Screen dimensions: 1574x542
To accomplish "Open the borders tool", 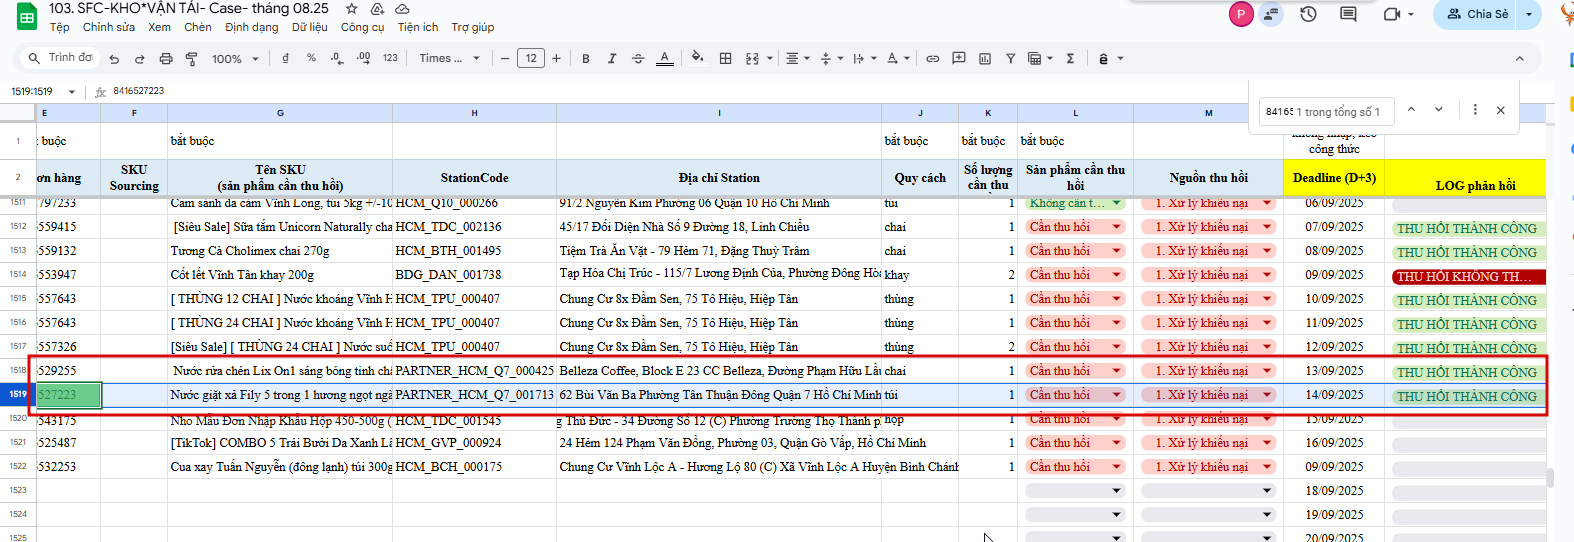I will tap(726, 58).
